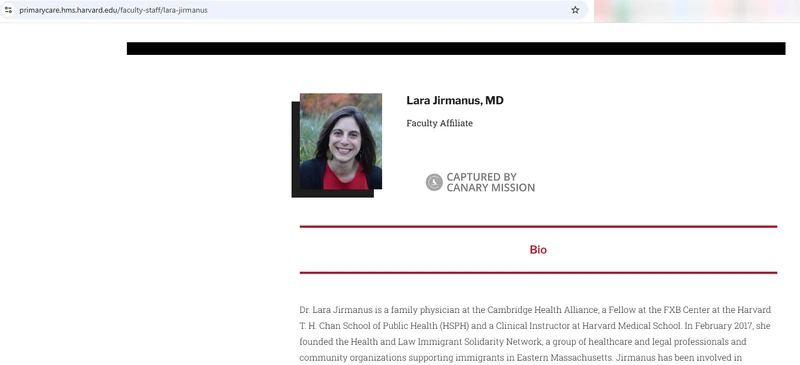The width and height of the screenshot is (800, 365).
Task: Bookmark this page with the star icon
Action: [x=575, y=10]
